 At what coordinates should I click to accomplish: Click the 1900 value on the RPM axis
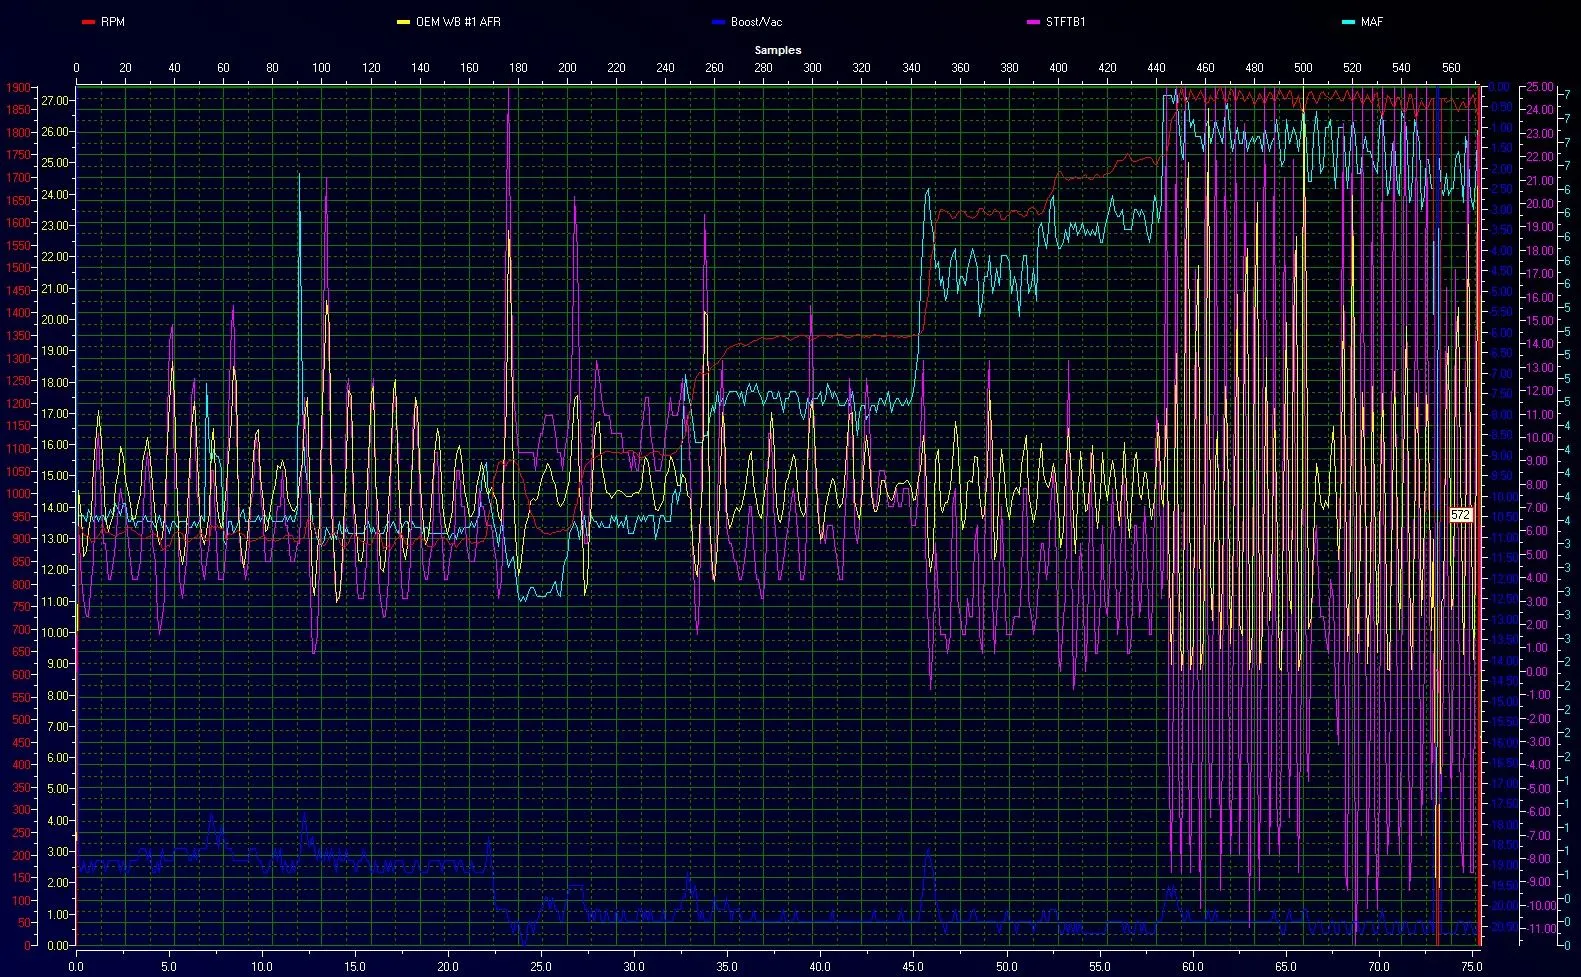click(x=18, y=88)
